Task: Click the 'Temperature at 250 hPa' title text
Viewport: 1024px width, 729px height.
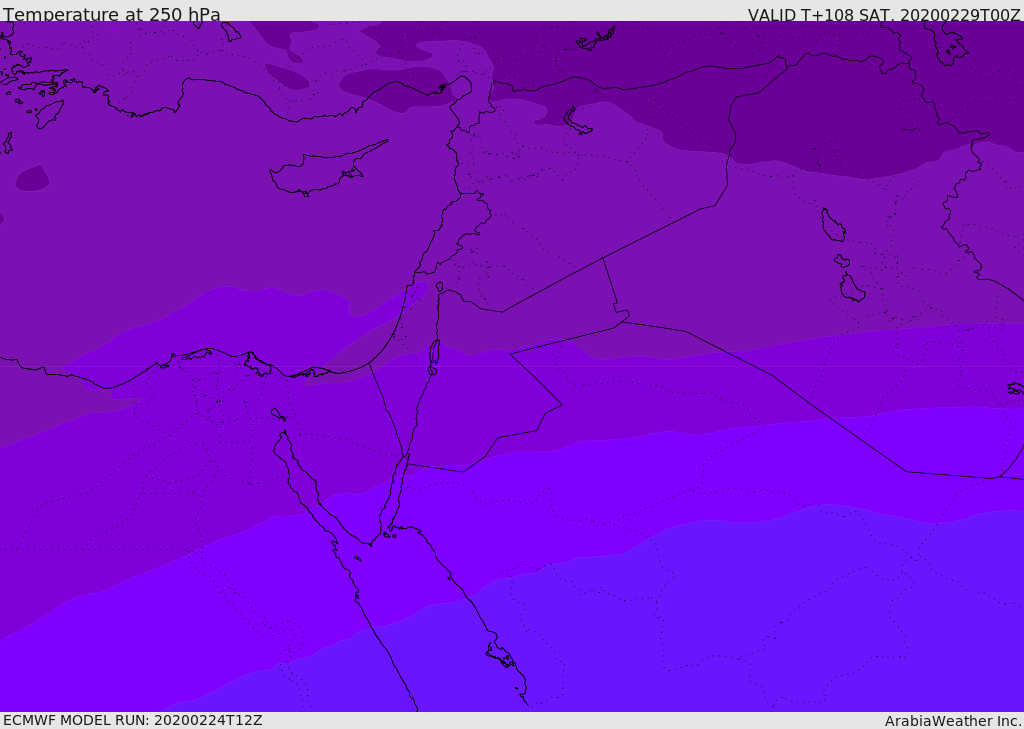Action: tap(111, 15)
